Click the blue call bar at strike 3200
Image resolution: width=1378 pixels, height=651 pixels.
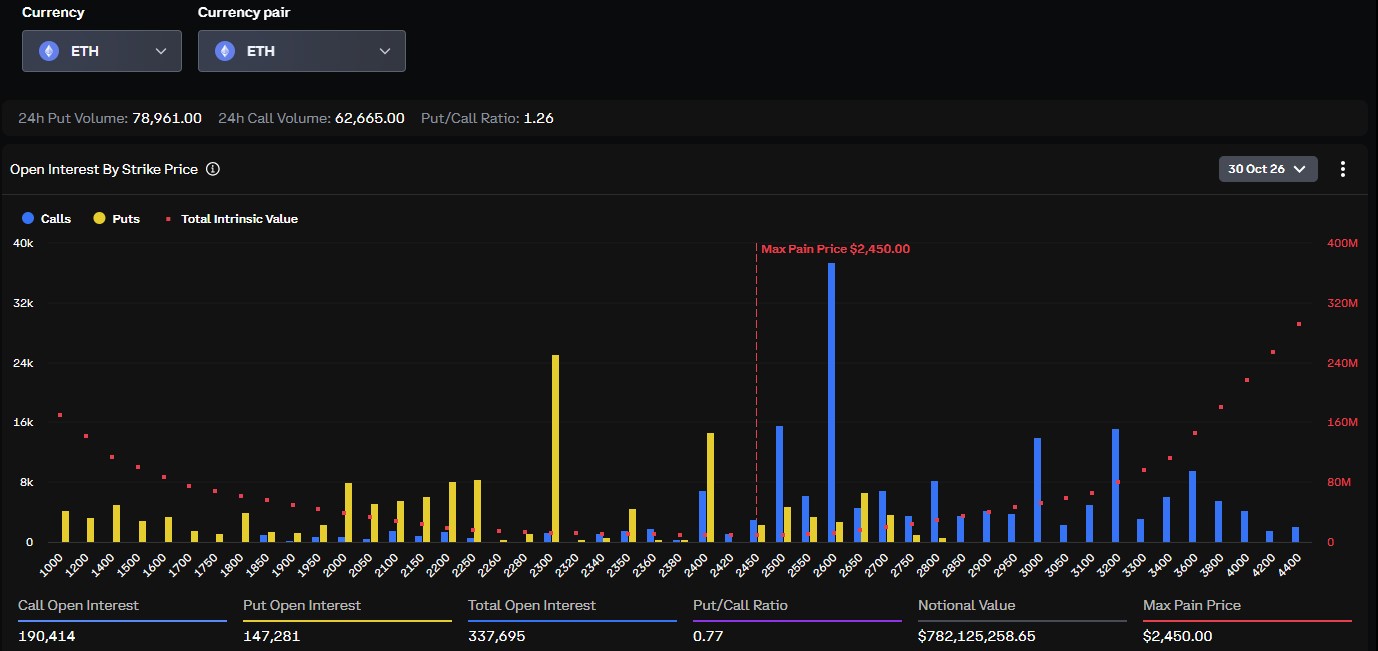[x=1115, y=485]
